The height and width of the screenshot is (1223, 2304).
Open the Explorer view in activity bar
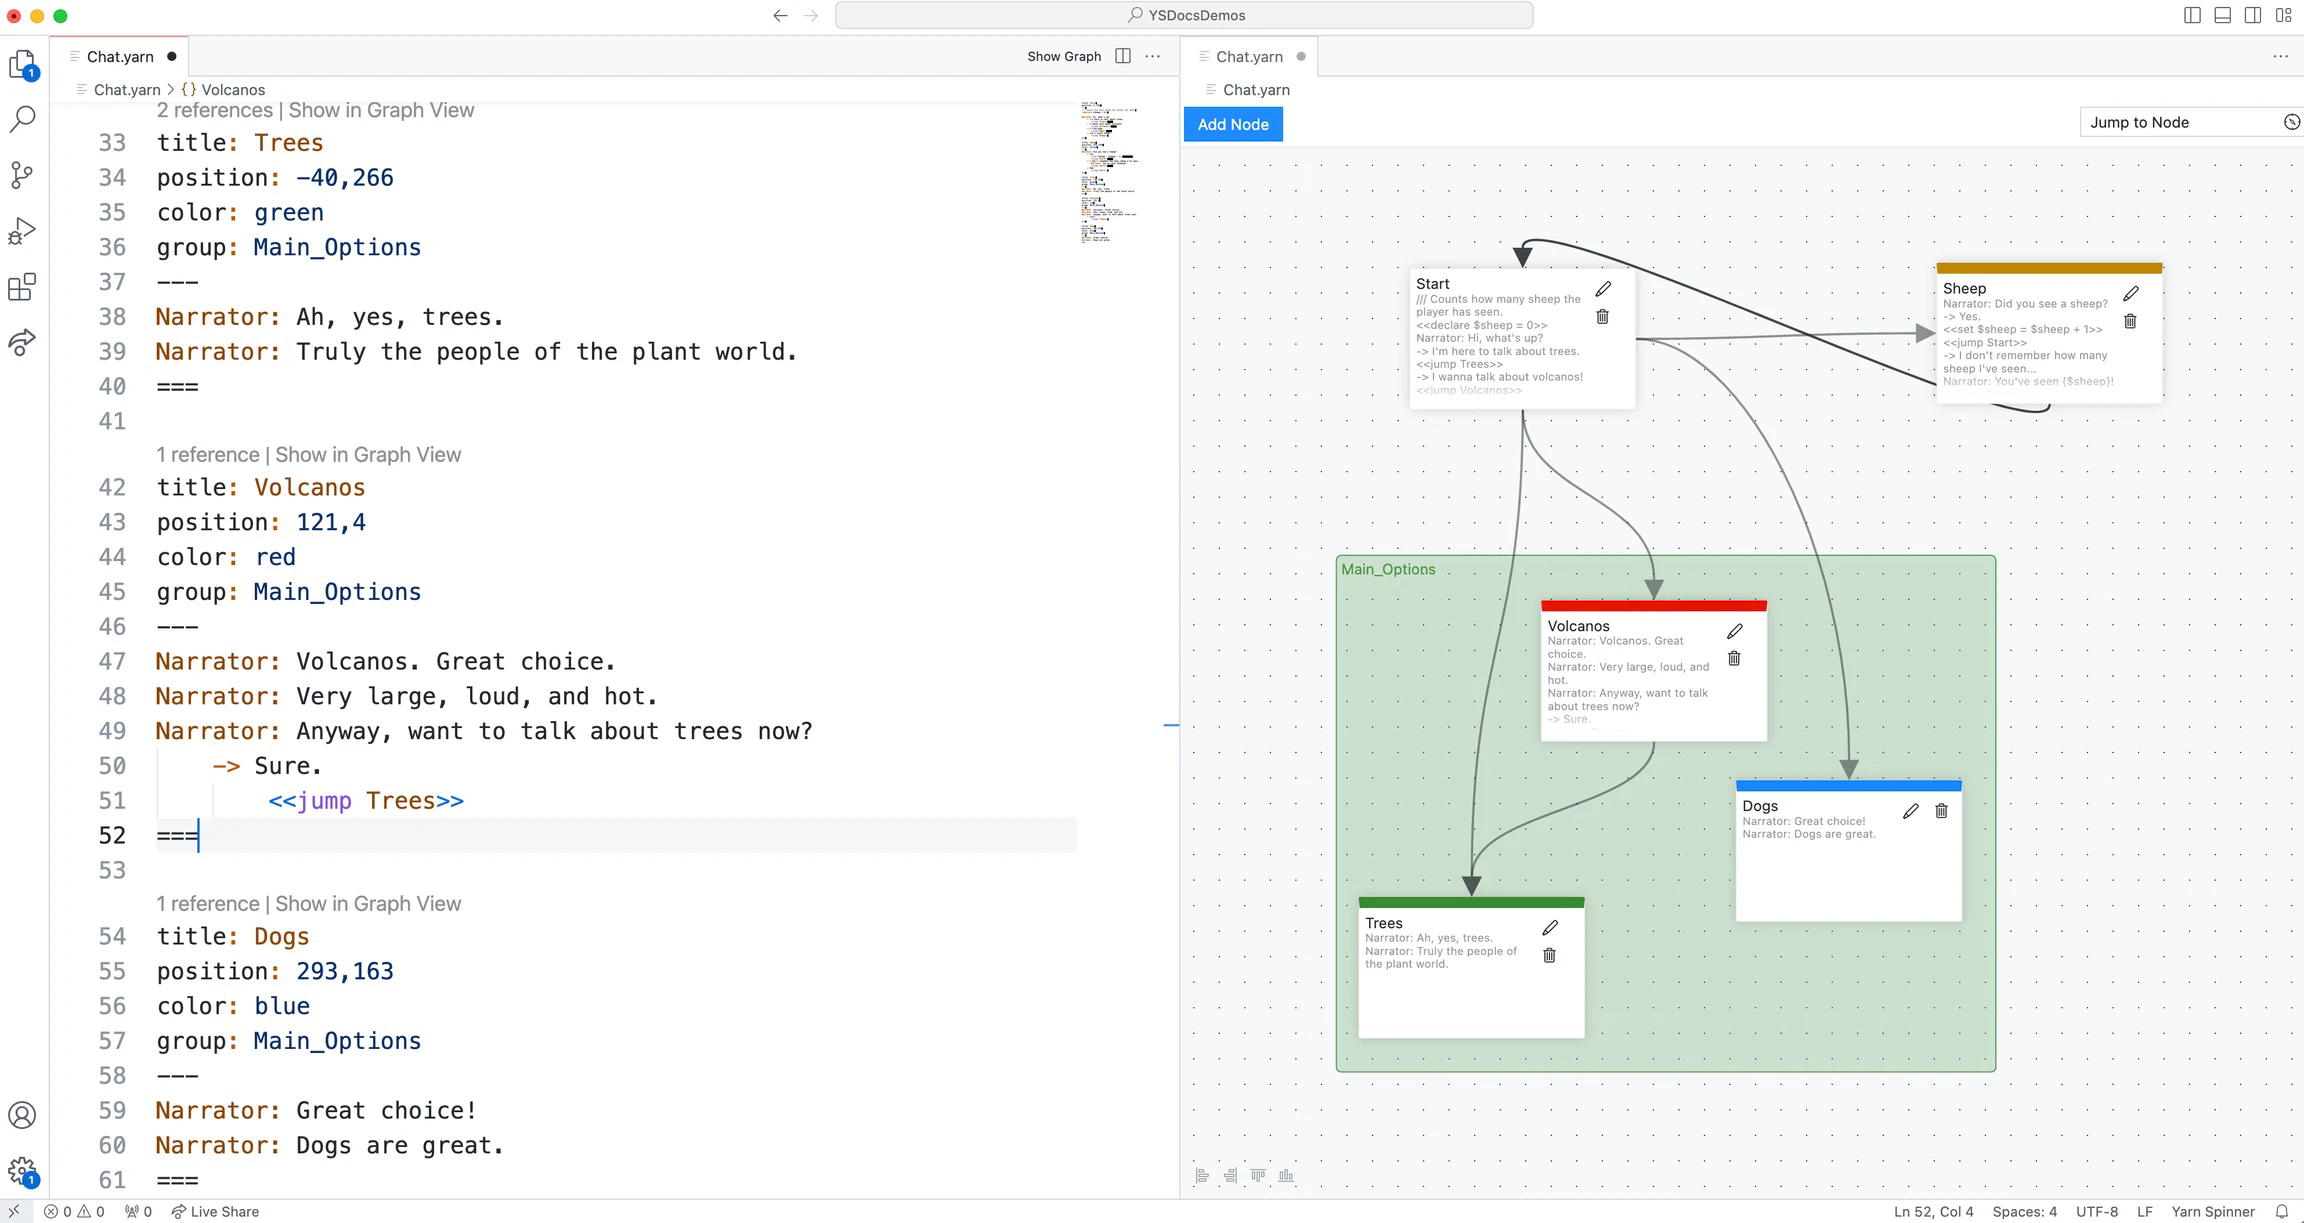(22, 66)
